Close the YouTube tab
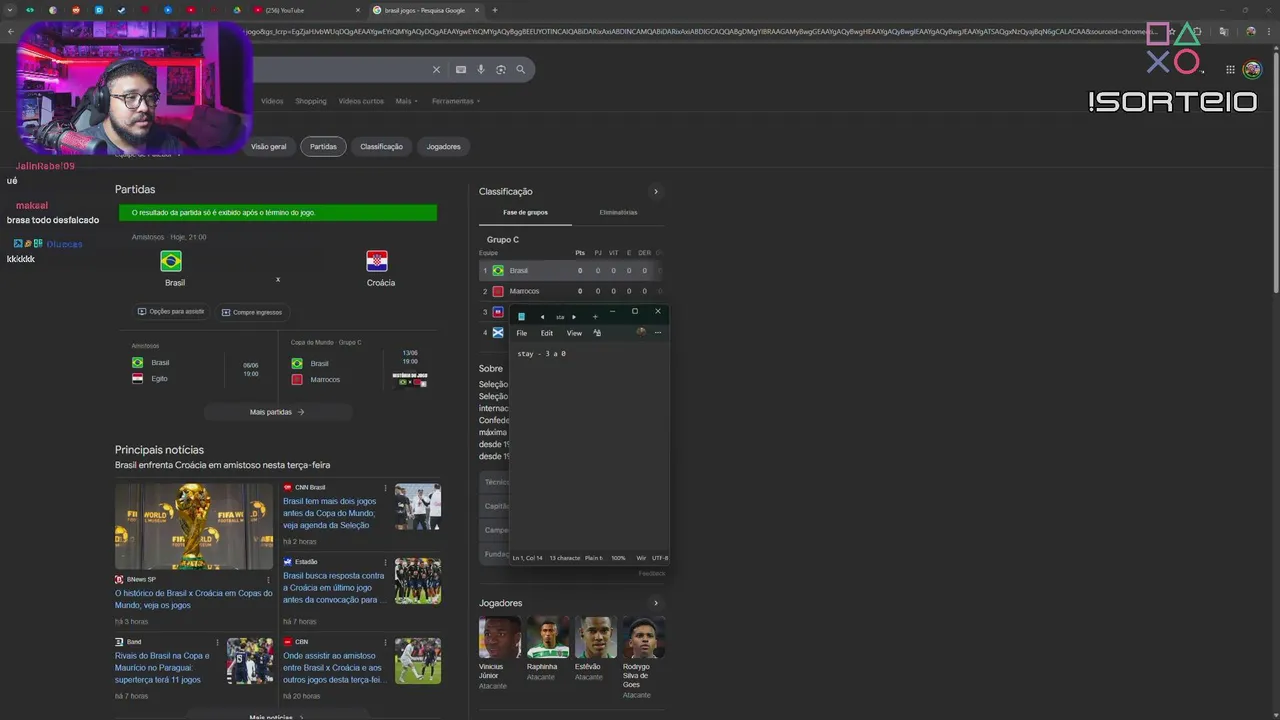 [x=357, y=10]
